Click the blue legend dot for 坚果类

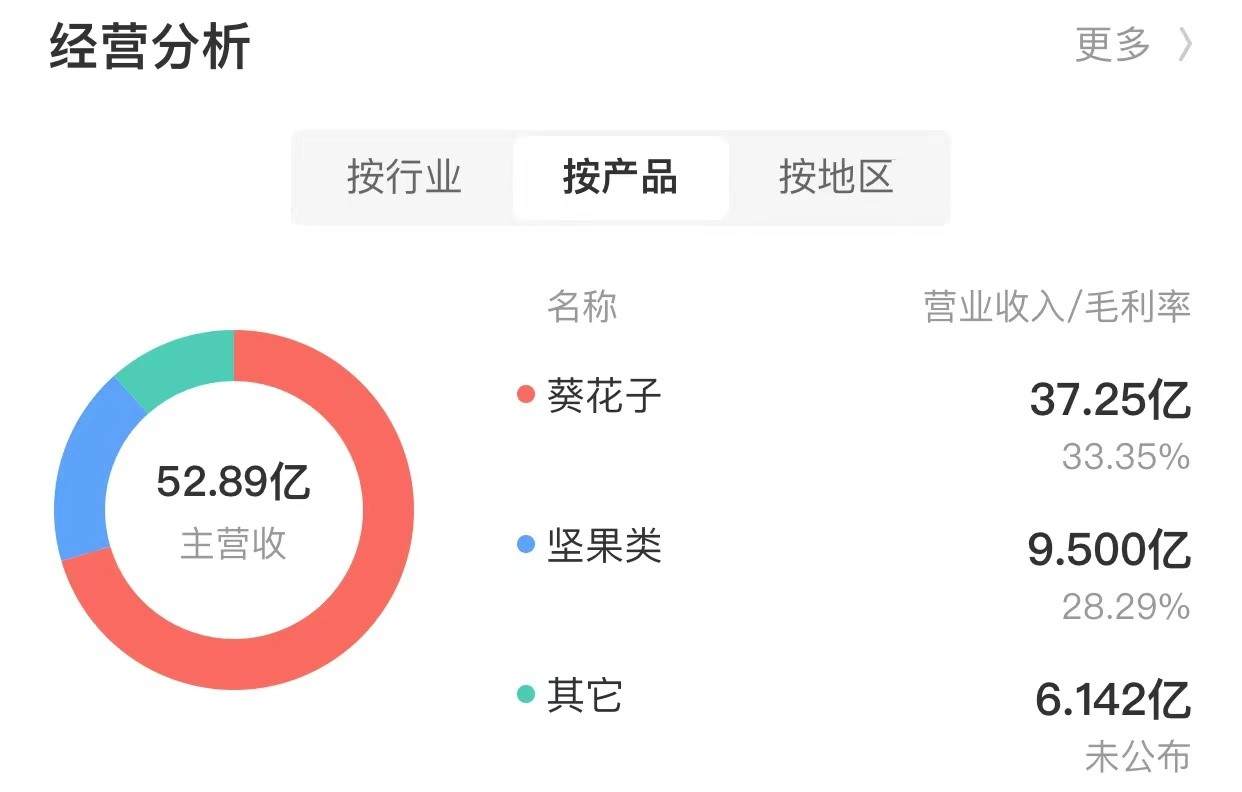[x=526, y=545]
